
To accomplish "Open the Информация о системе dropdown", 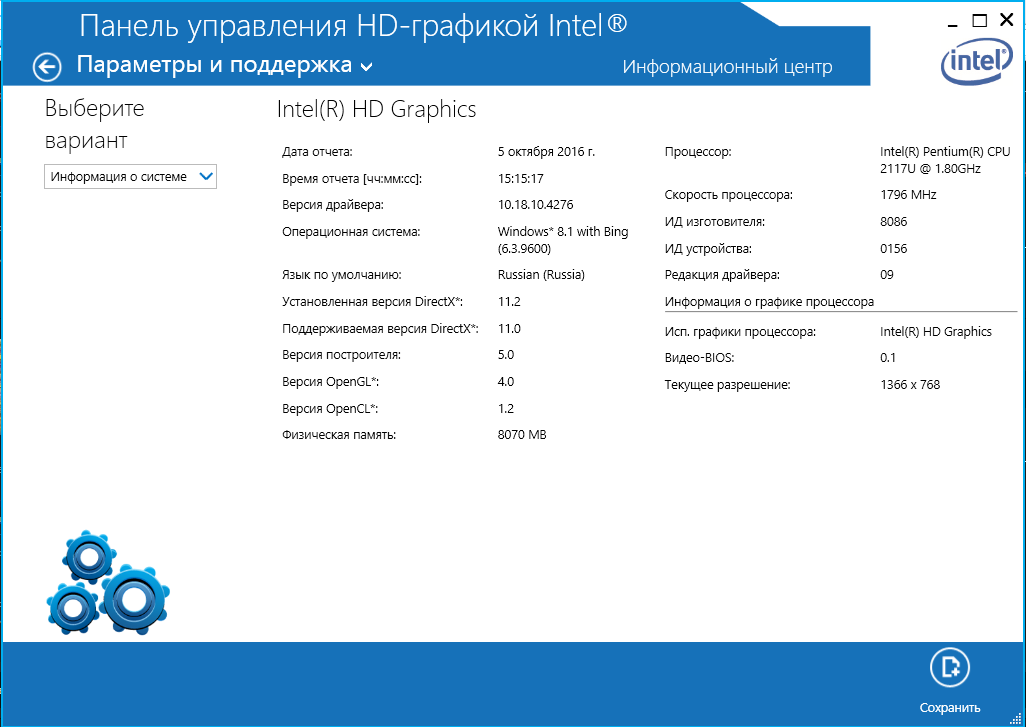I will [130, 177].
